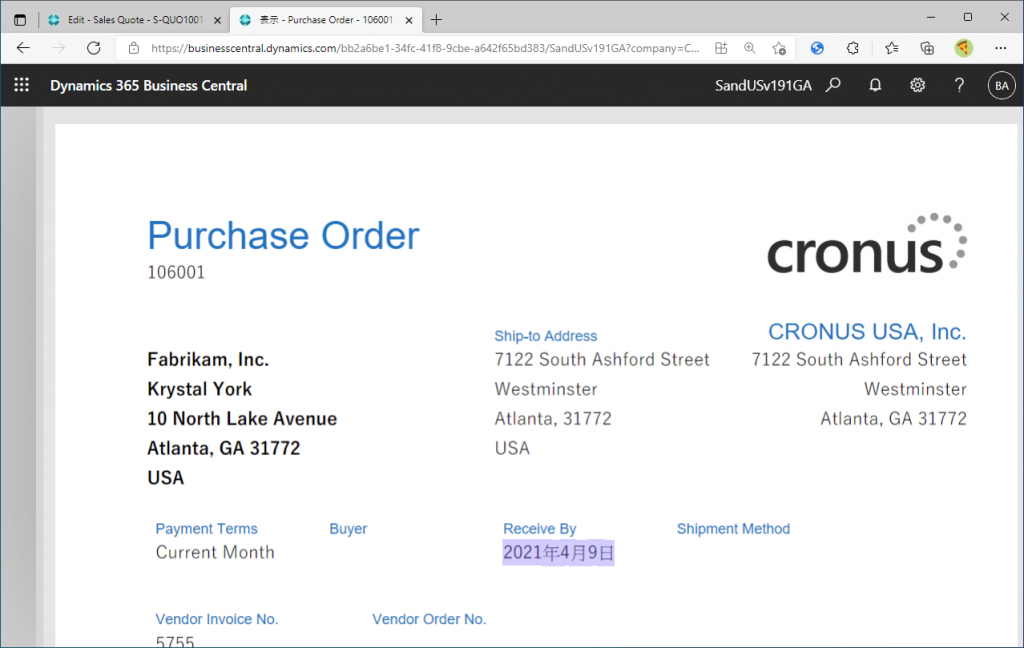Refresh the browser page

point(94,48)
